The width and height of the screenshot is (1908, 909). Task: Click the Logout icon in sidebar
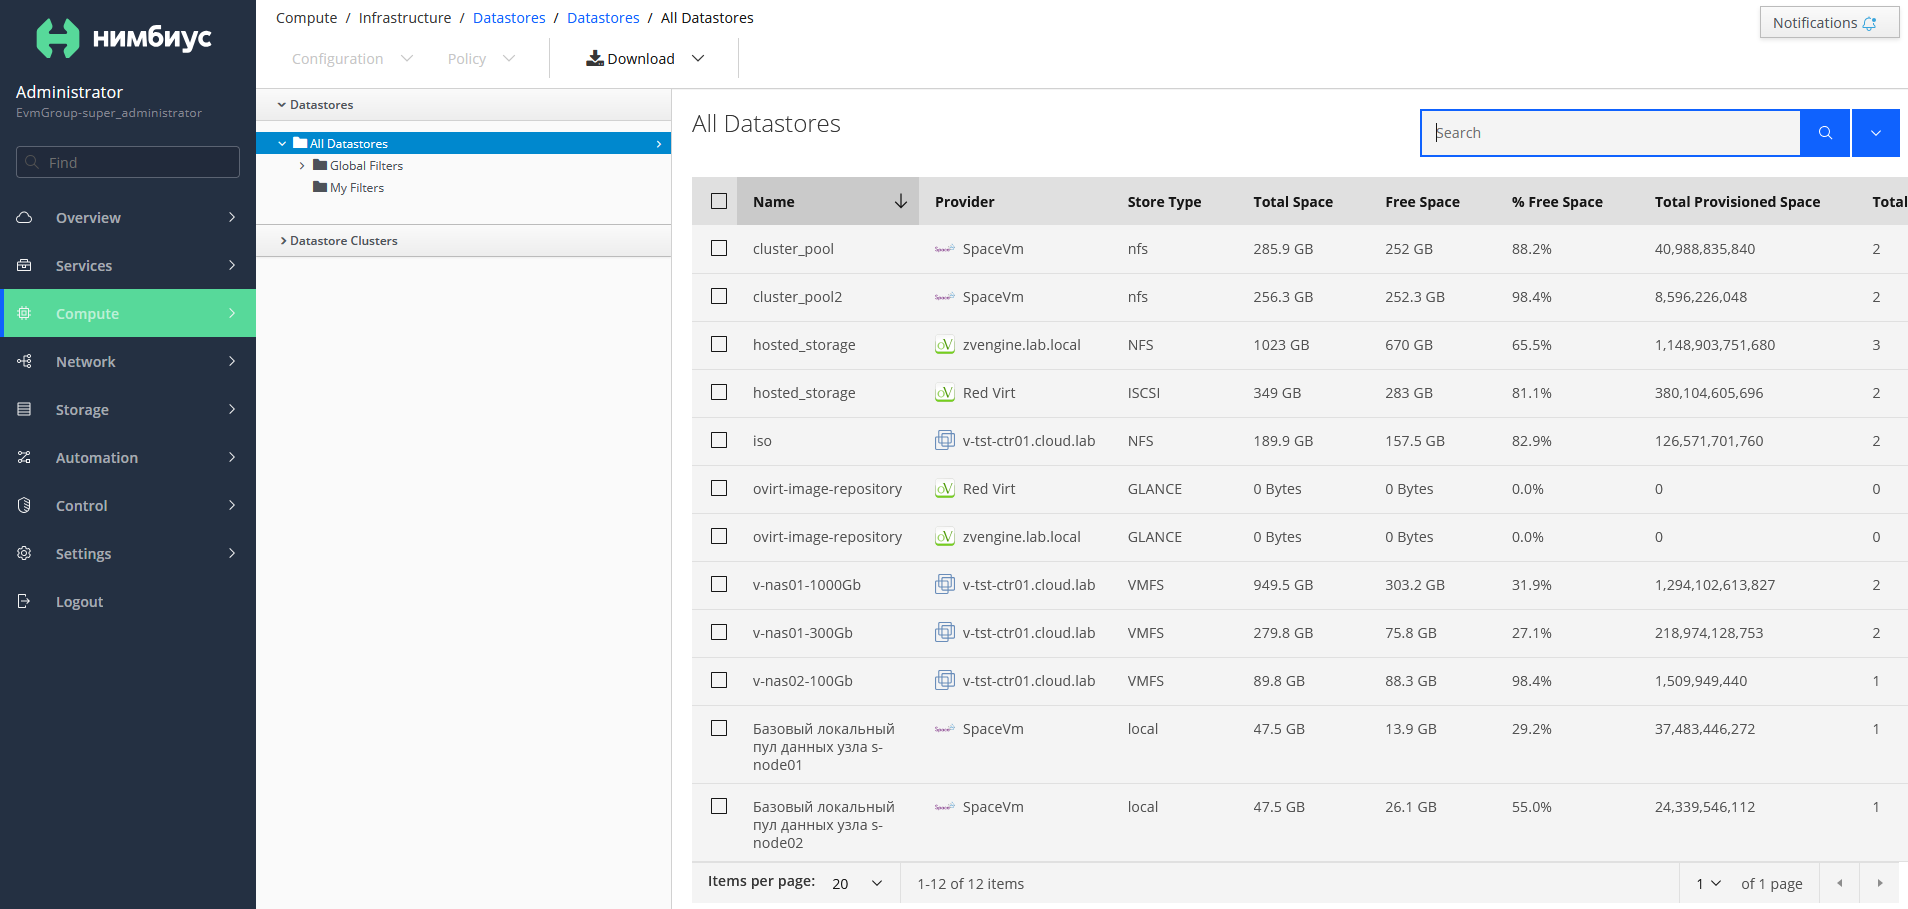coord(25,601)
